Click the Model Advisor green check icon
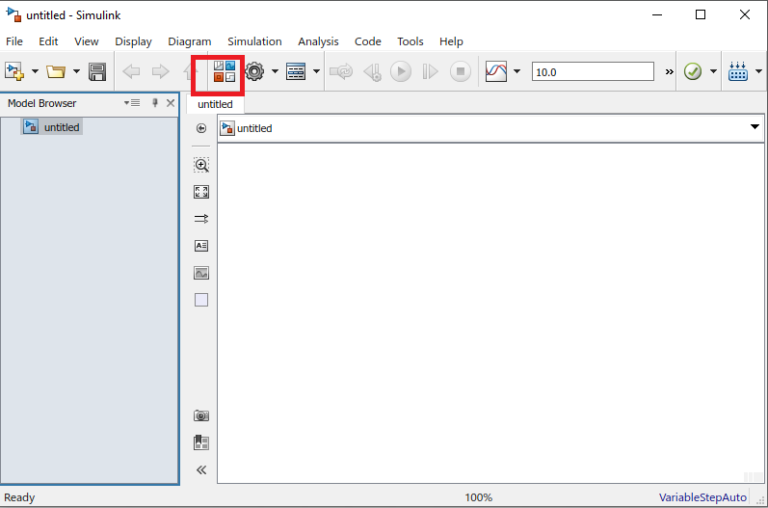 (x=693, y=72)
